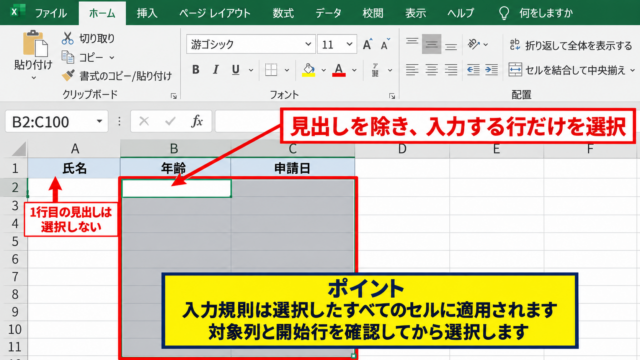Click cell C1 containing 申請日
The height and width of the screenshot is (360, 640).
pos(292,168)
